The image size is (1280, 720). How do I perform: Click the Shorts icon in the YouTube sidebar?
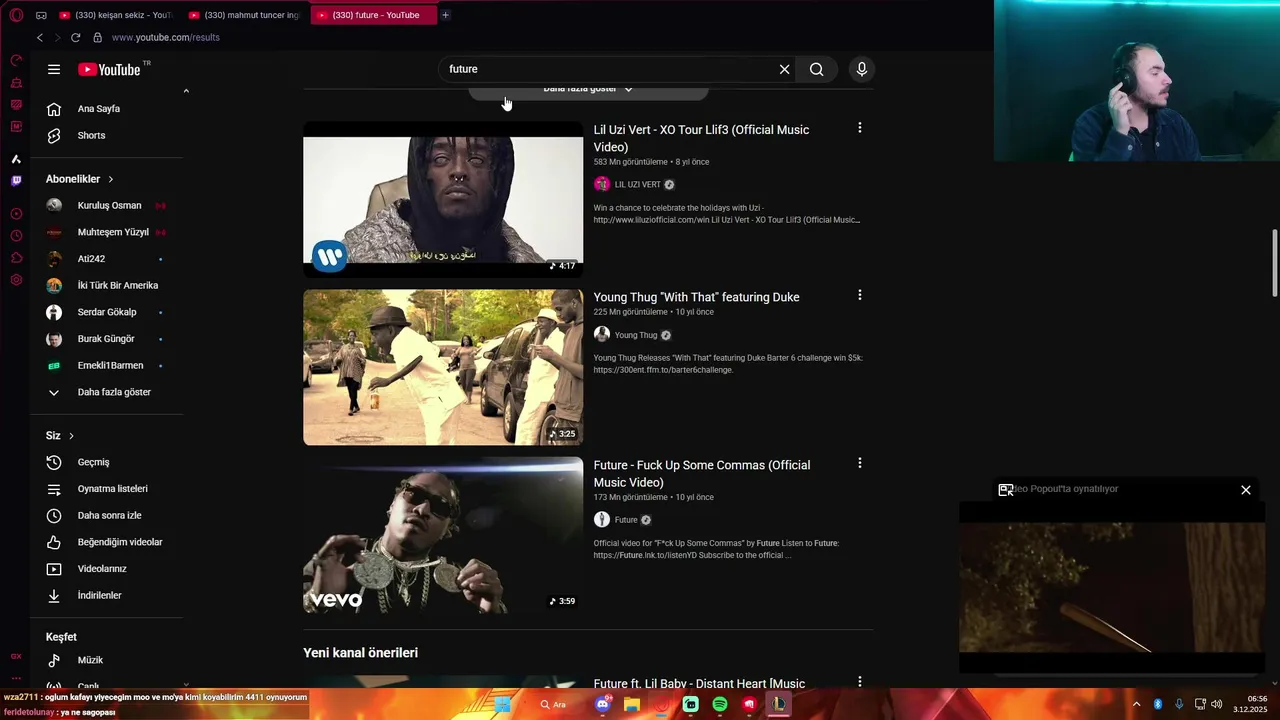54,135
